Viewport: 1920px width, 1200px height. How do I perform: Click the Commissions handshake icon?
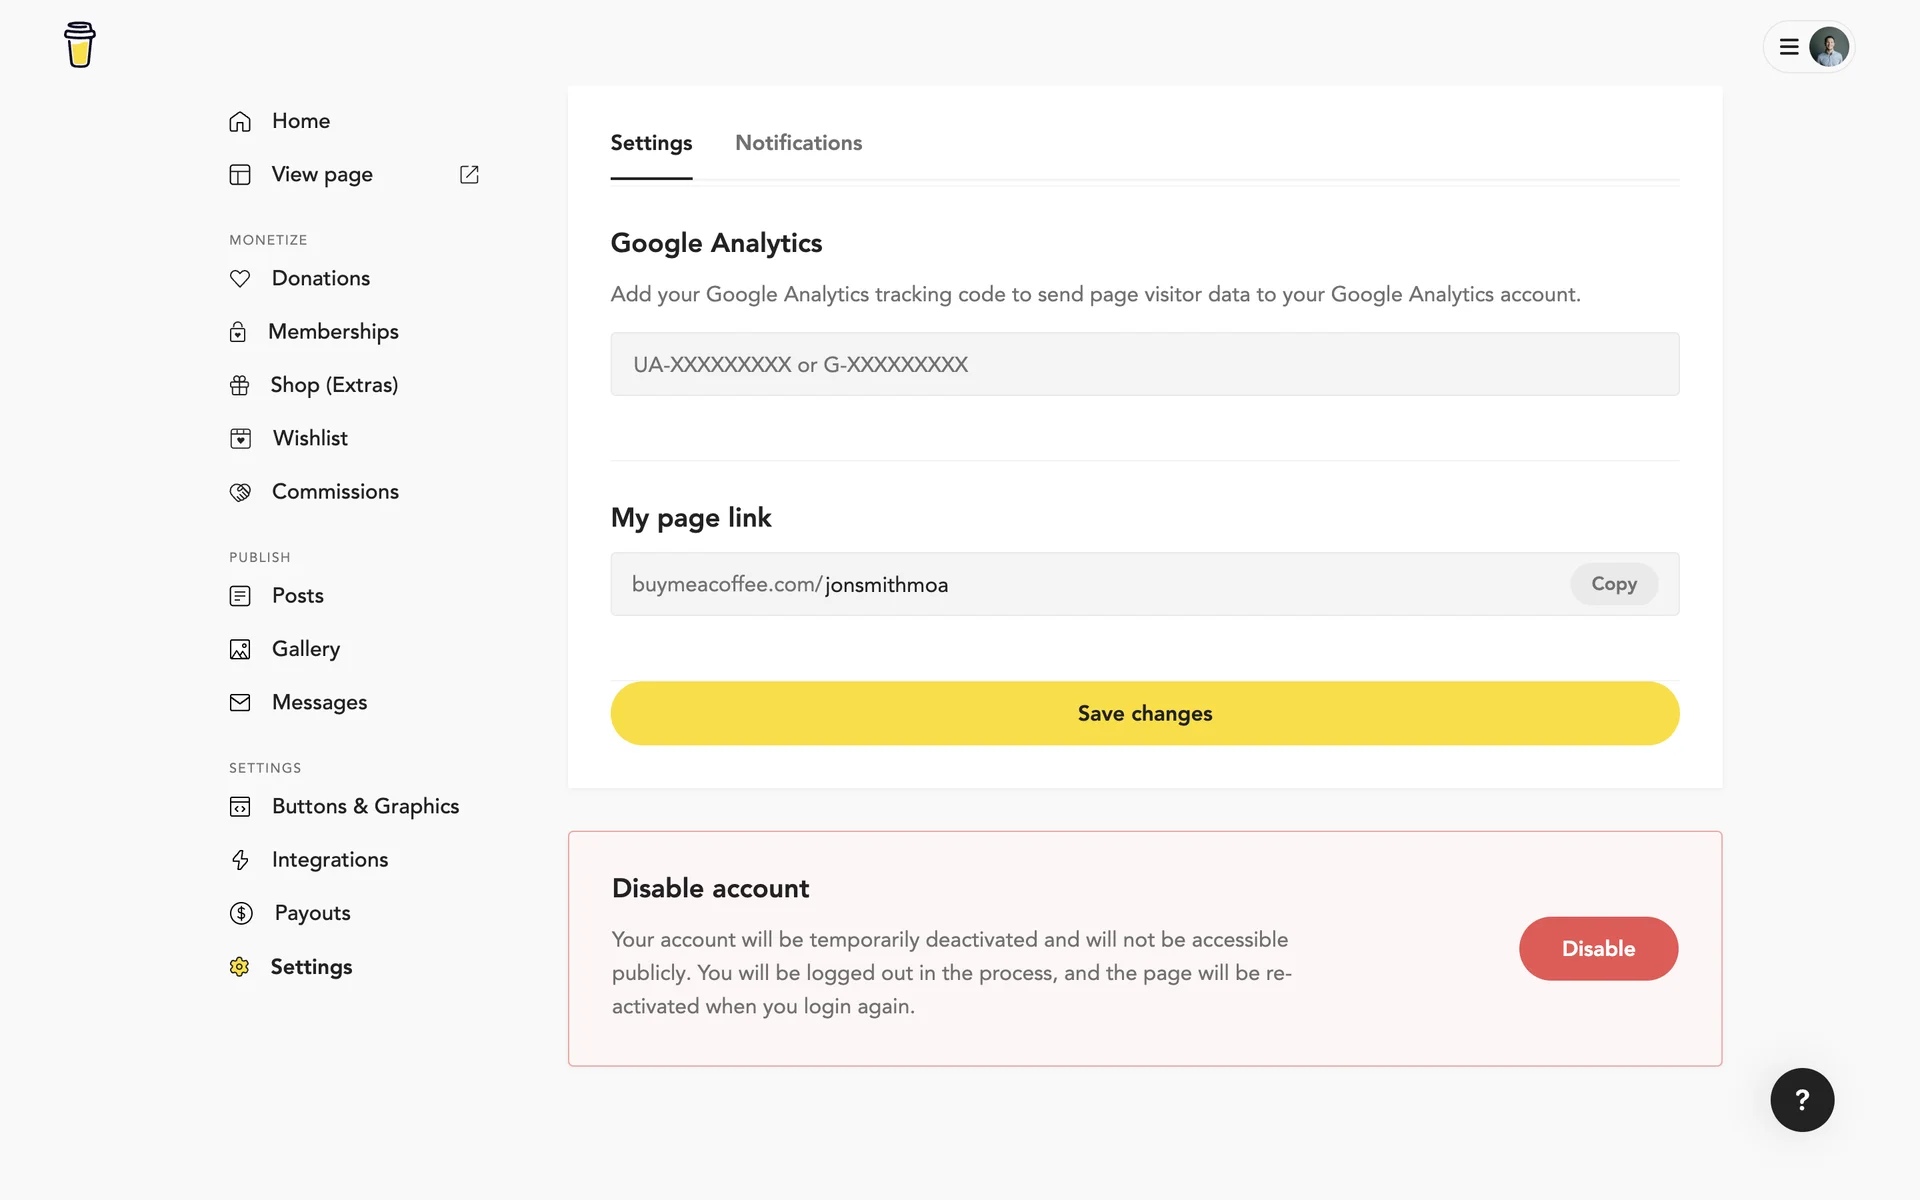click(x=240, y=492)
